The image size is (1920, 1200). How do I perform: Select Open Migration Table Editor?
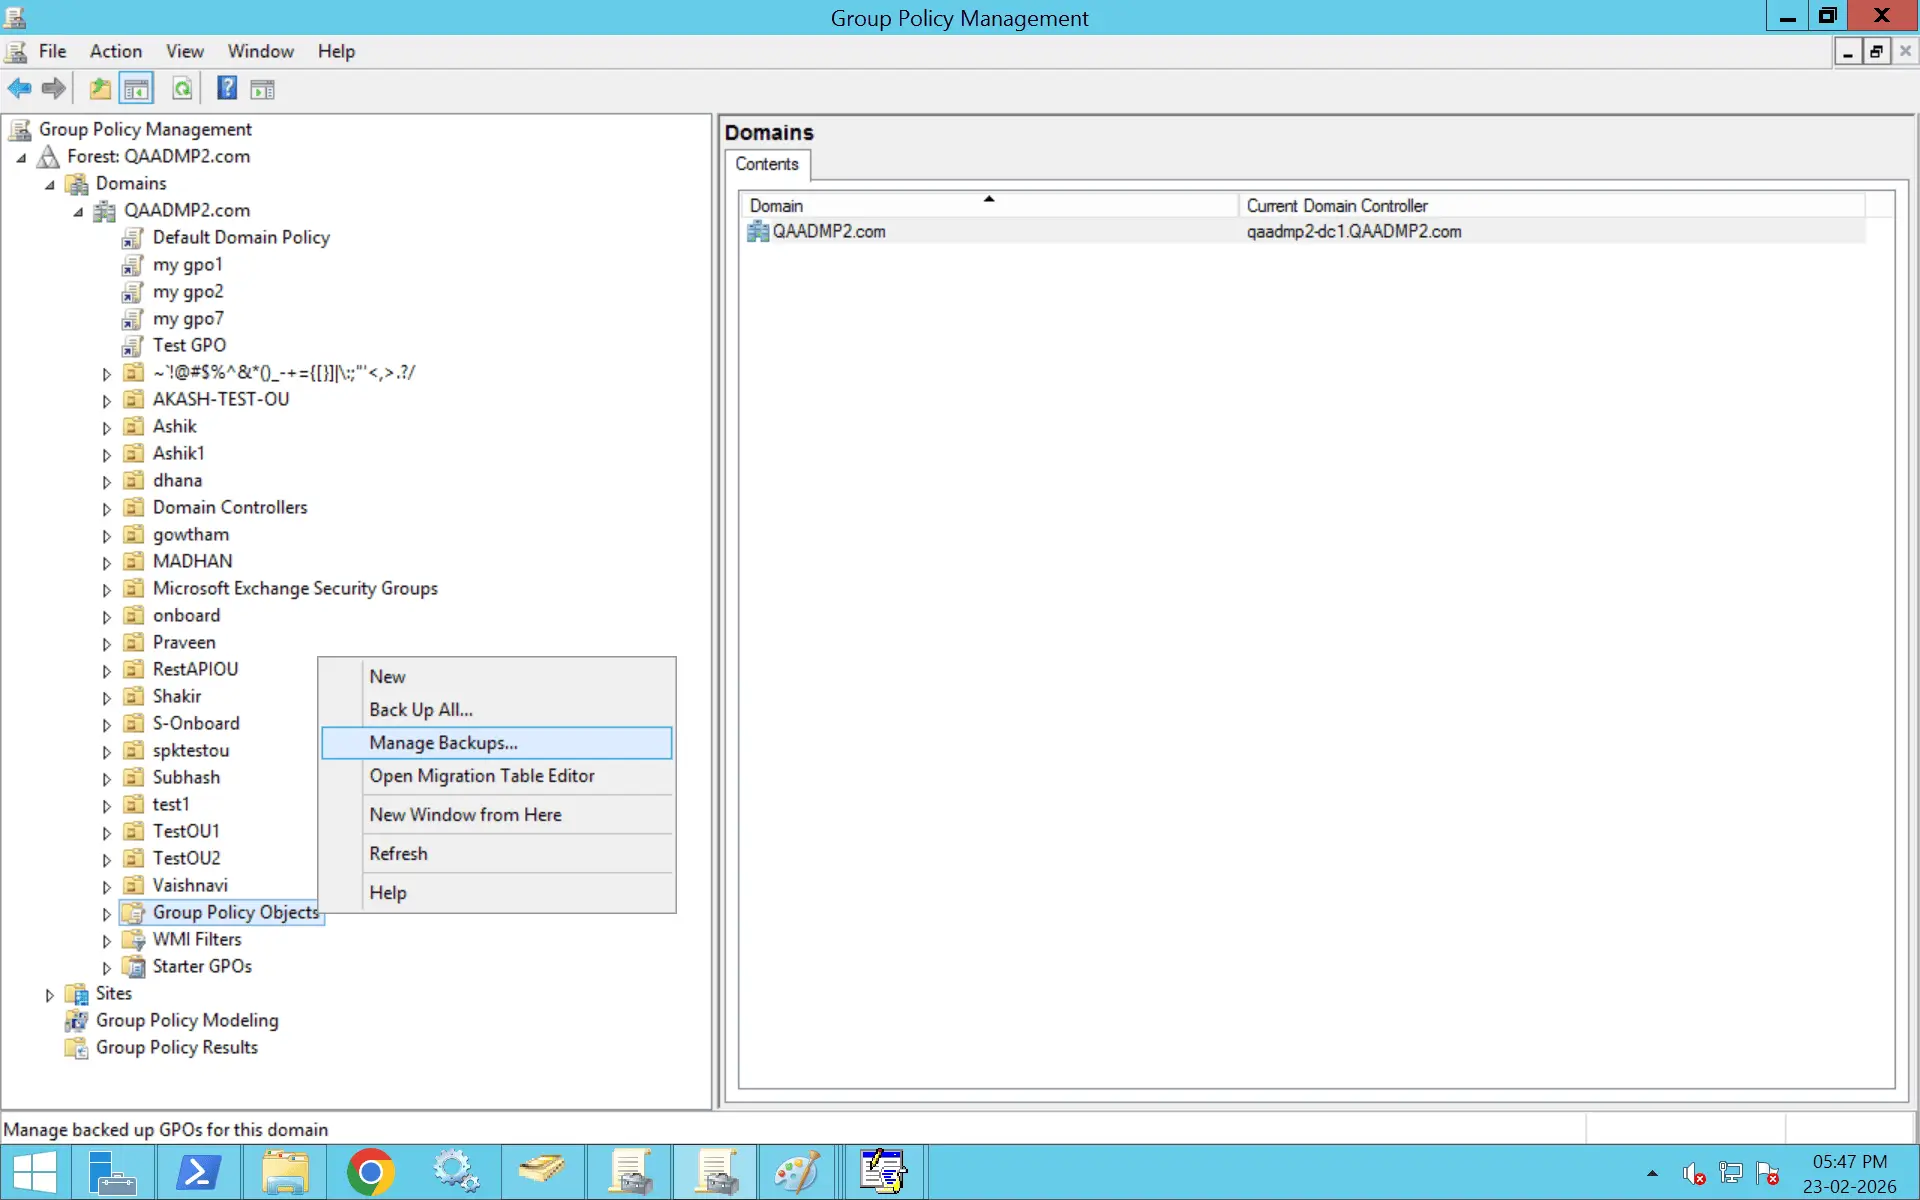(482, 776)
